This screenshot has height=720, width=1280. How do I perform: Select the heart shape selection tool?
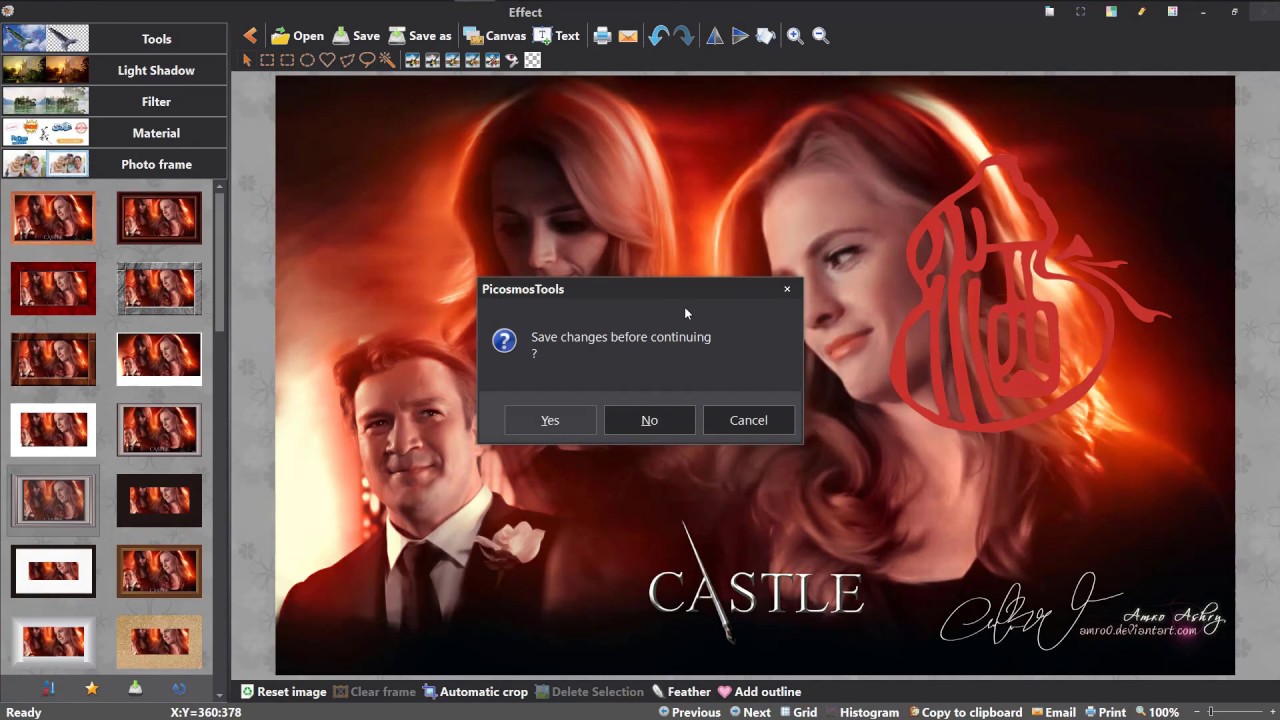point(327,60)
